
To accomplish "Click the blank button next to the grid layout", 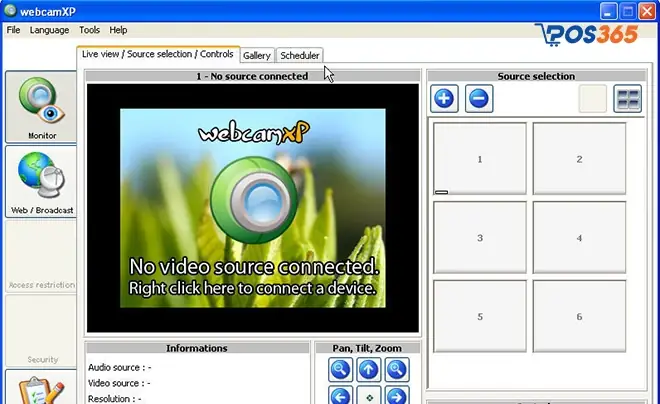I will point(593,98).
